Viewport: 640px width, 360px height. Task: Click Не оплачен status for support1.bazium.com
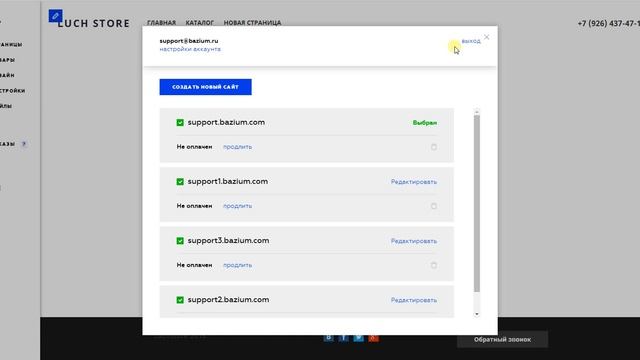point(194,206)
